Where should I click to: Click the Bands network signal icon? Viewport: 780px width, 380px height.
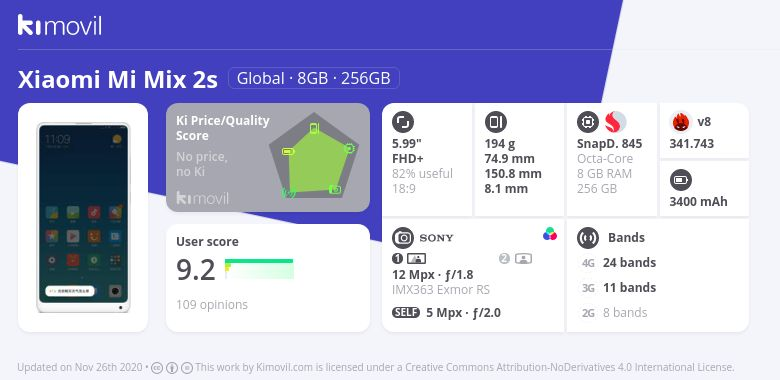[x=588, y=238]
